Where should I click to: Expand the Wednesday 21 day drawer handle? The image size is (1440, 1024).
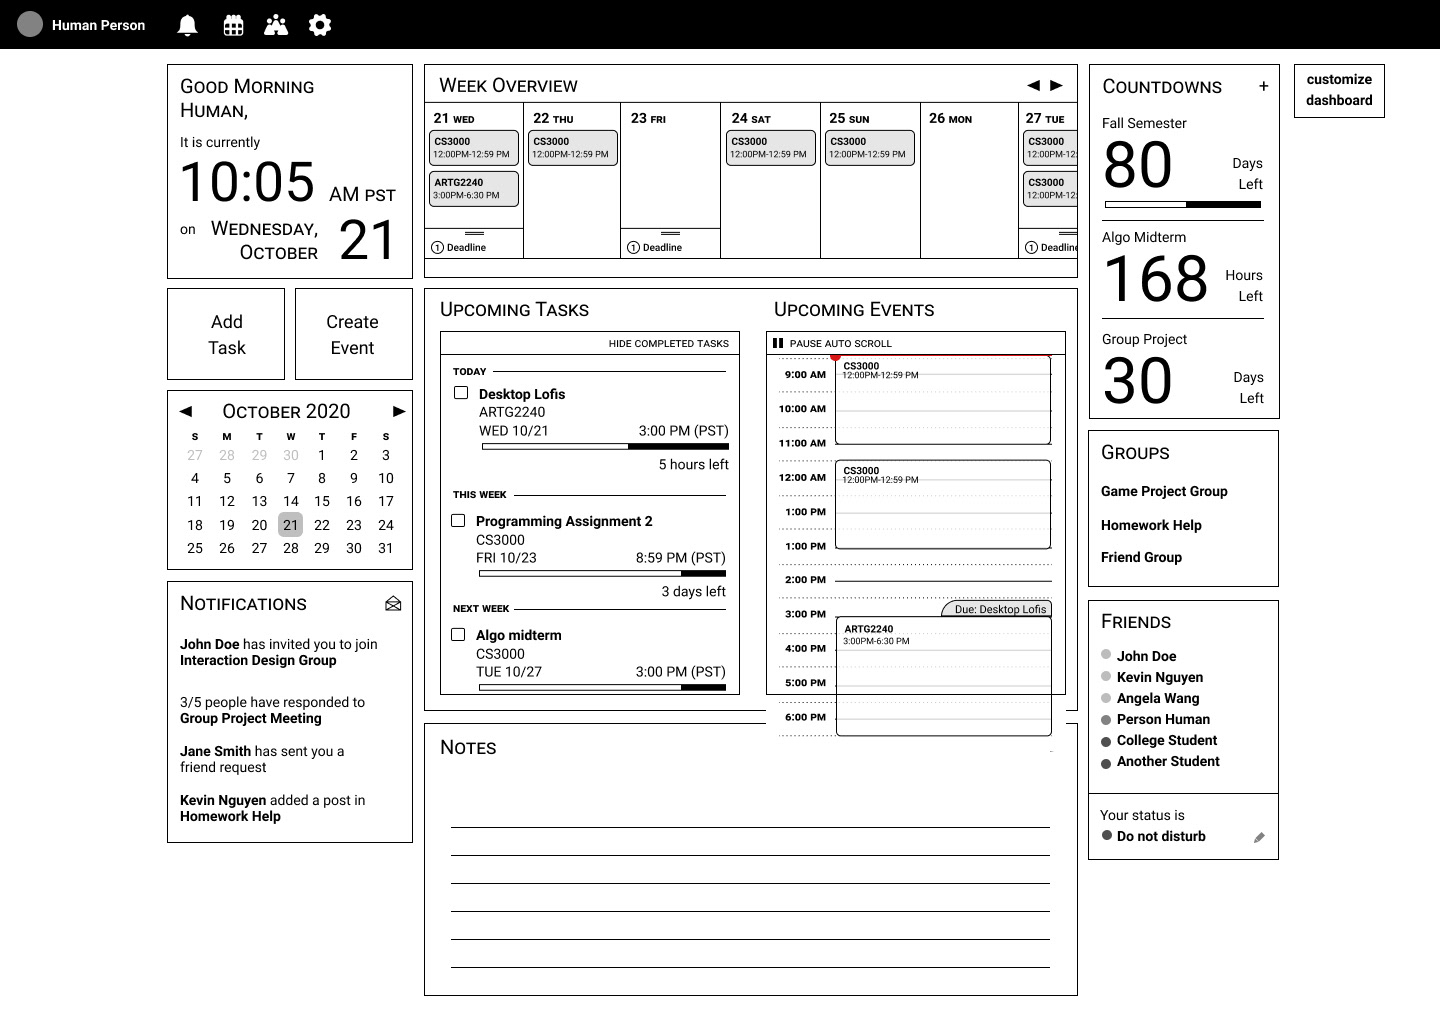click(475, 233)
